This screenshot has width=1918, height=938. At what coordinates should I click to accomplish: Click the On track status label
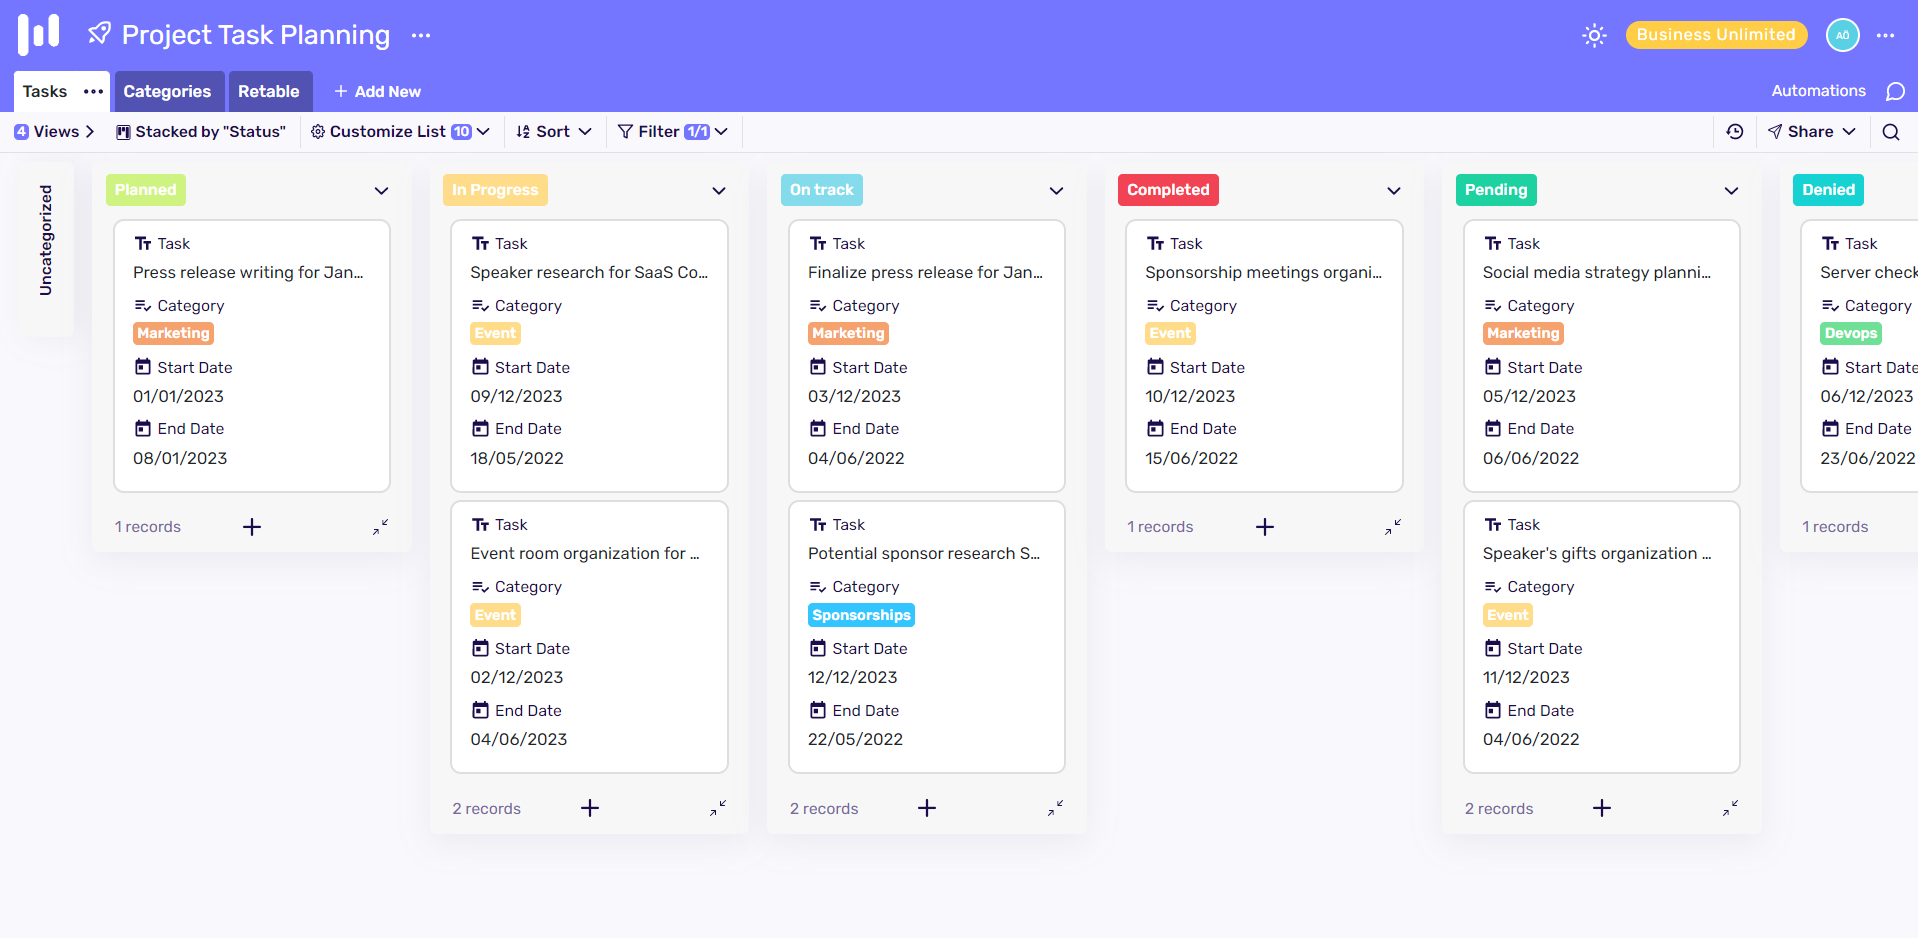click(x=822, y=190)
